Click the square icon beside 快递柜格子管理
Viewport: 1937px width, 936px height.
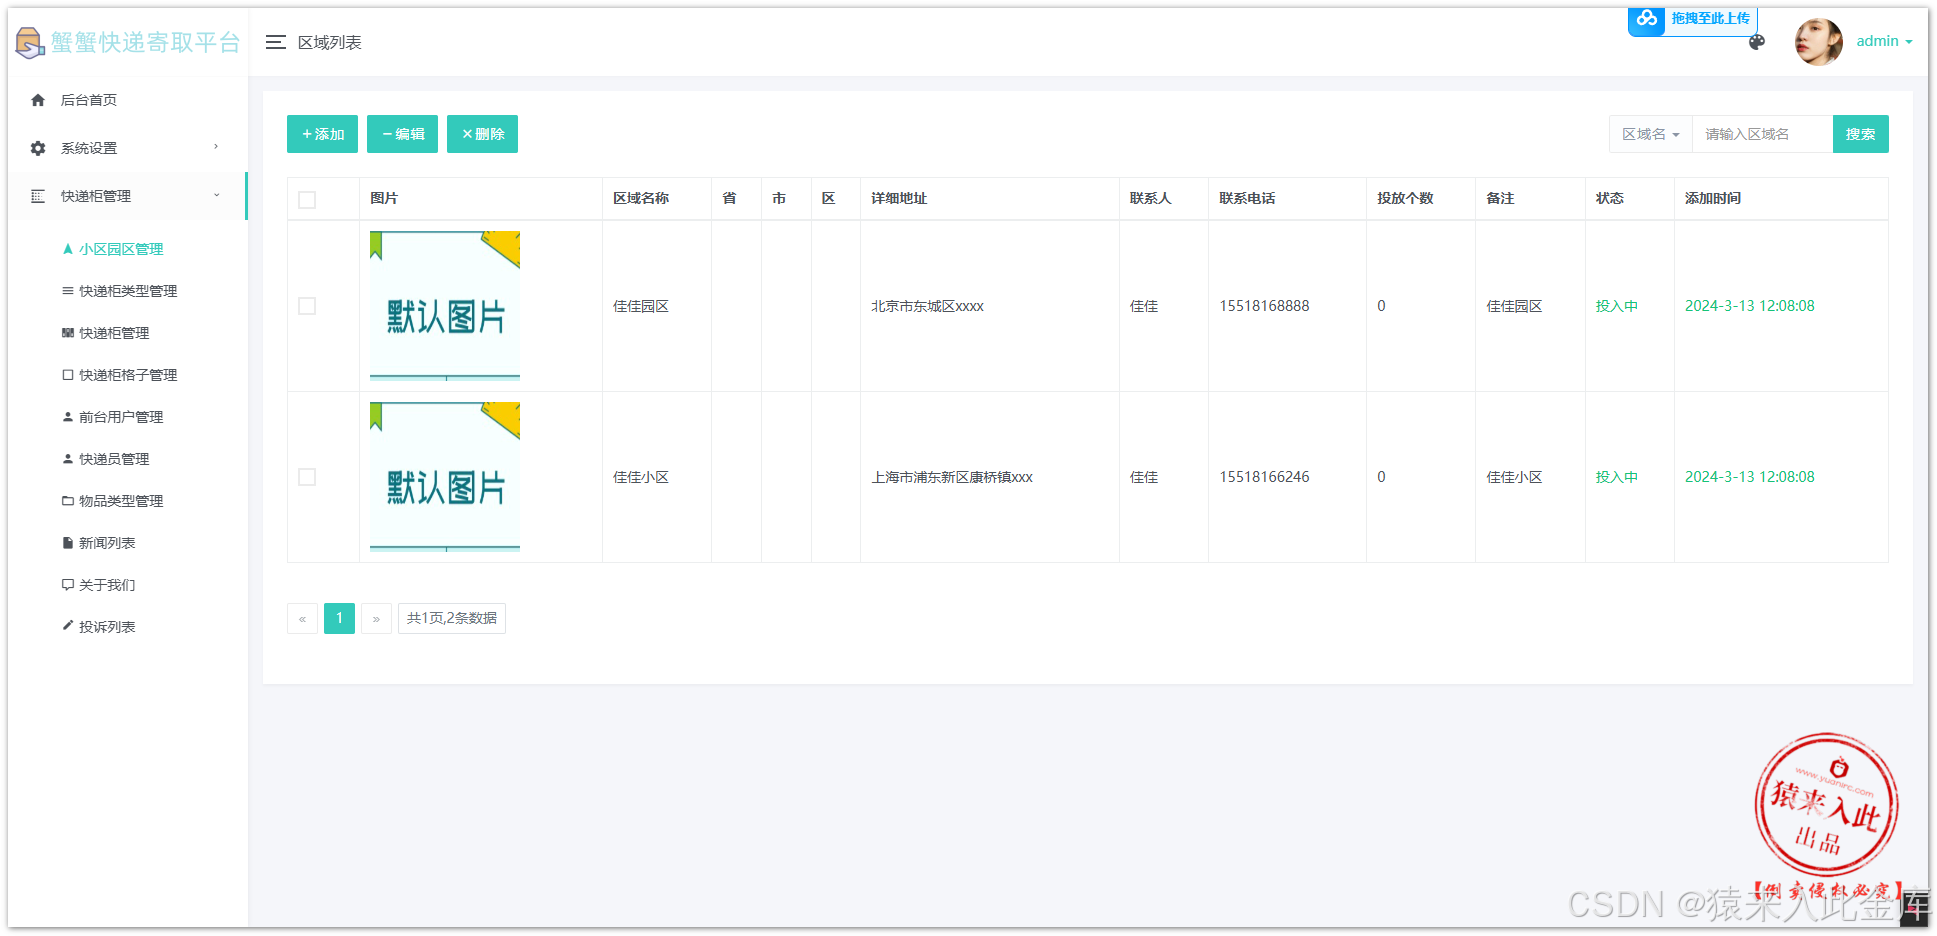pyautogui.click(x=68, y=375)
